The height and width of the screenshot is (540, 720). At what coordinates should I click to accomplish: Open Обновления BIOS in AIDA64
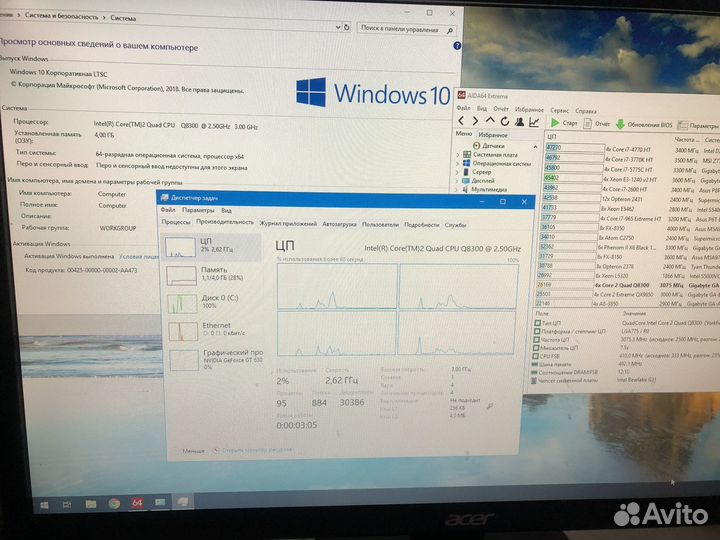pyautogui.click(x=644, y=124)
